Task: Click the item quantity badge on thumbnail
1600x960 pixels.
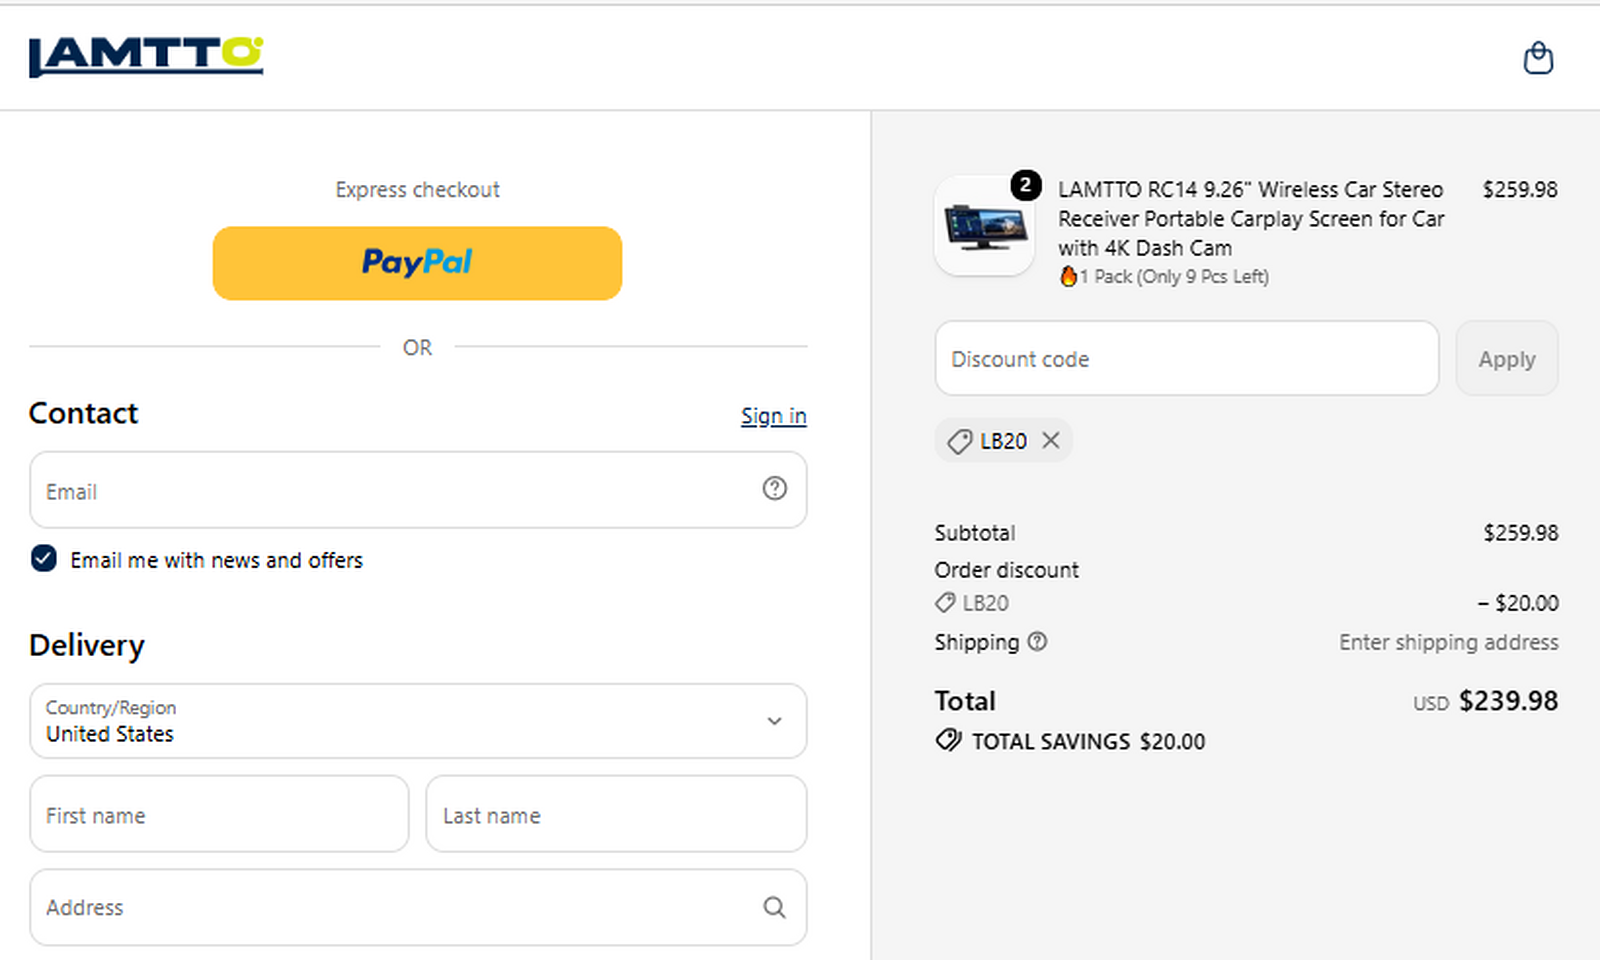Action: tap(1025, 185)
